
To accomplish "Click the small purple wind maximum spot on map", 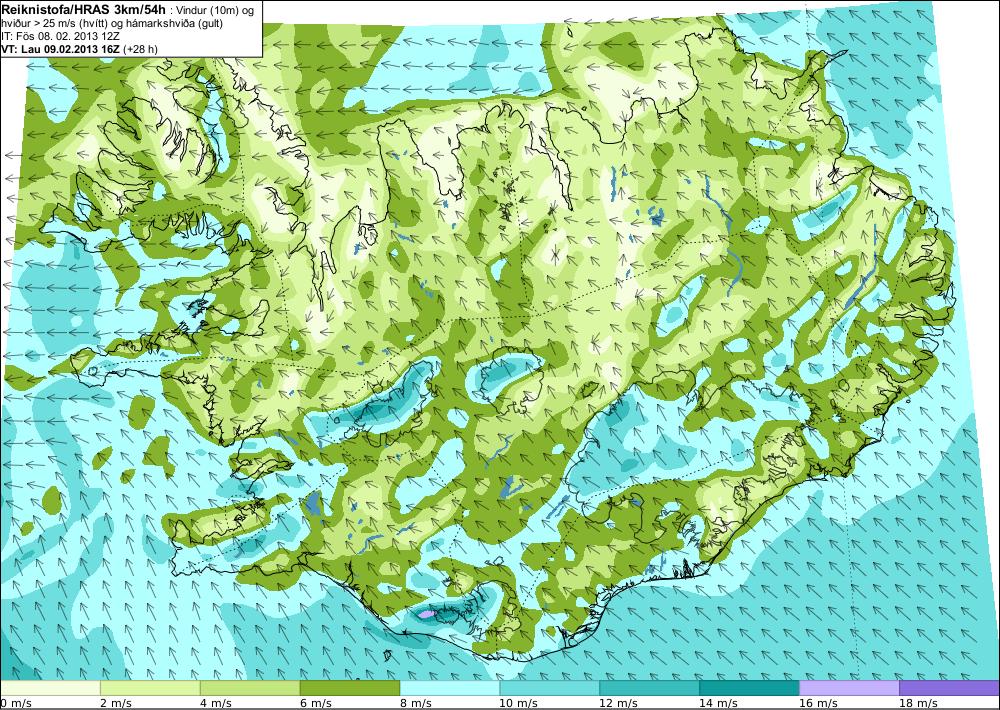I will 426,614.
